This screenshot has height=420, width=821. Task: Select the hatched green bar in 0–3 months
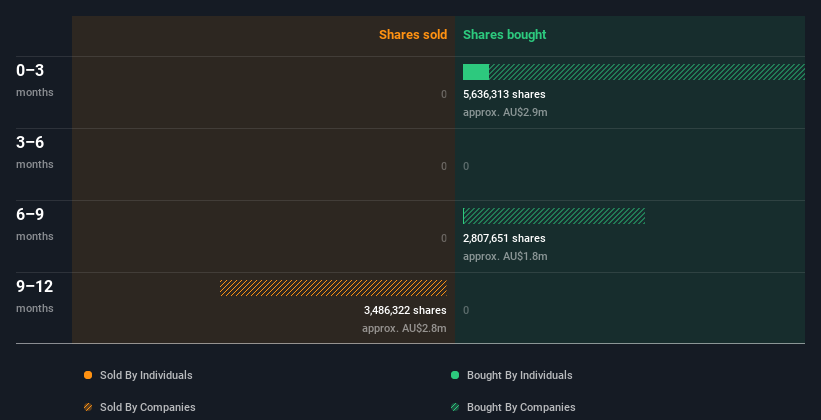coord(647,72)
